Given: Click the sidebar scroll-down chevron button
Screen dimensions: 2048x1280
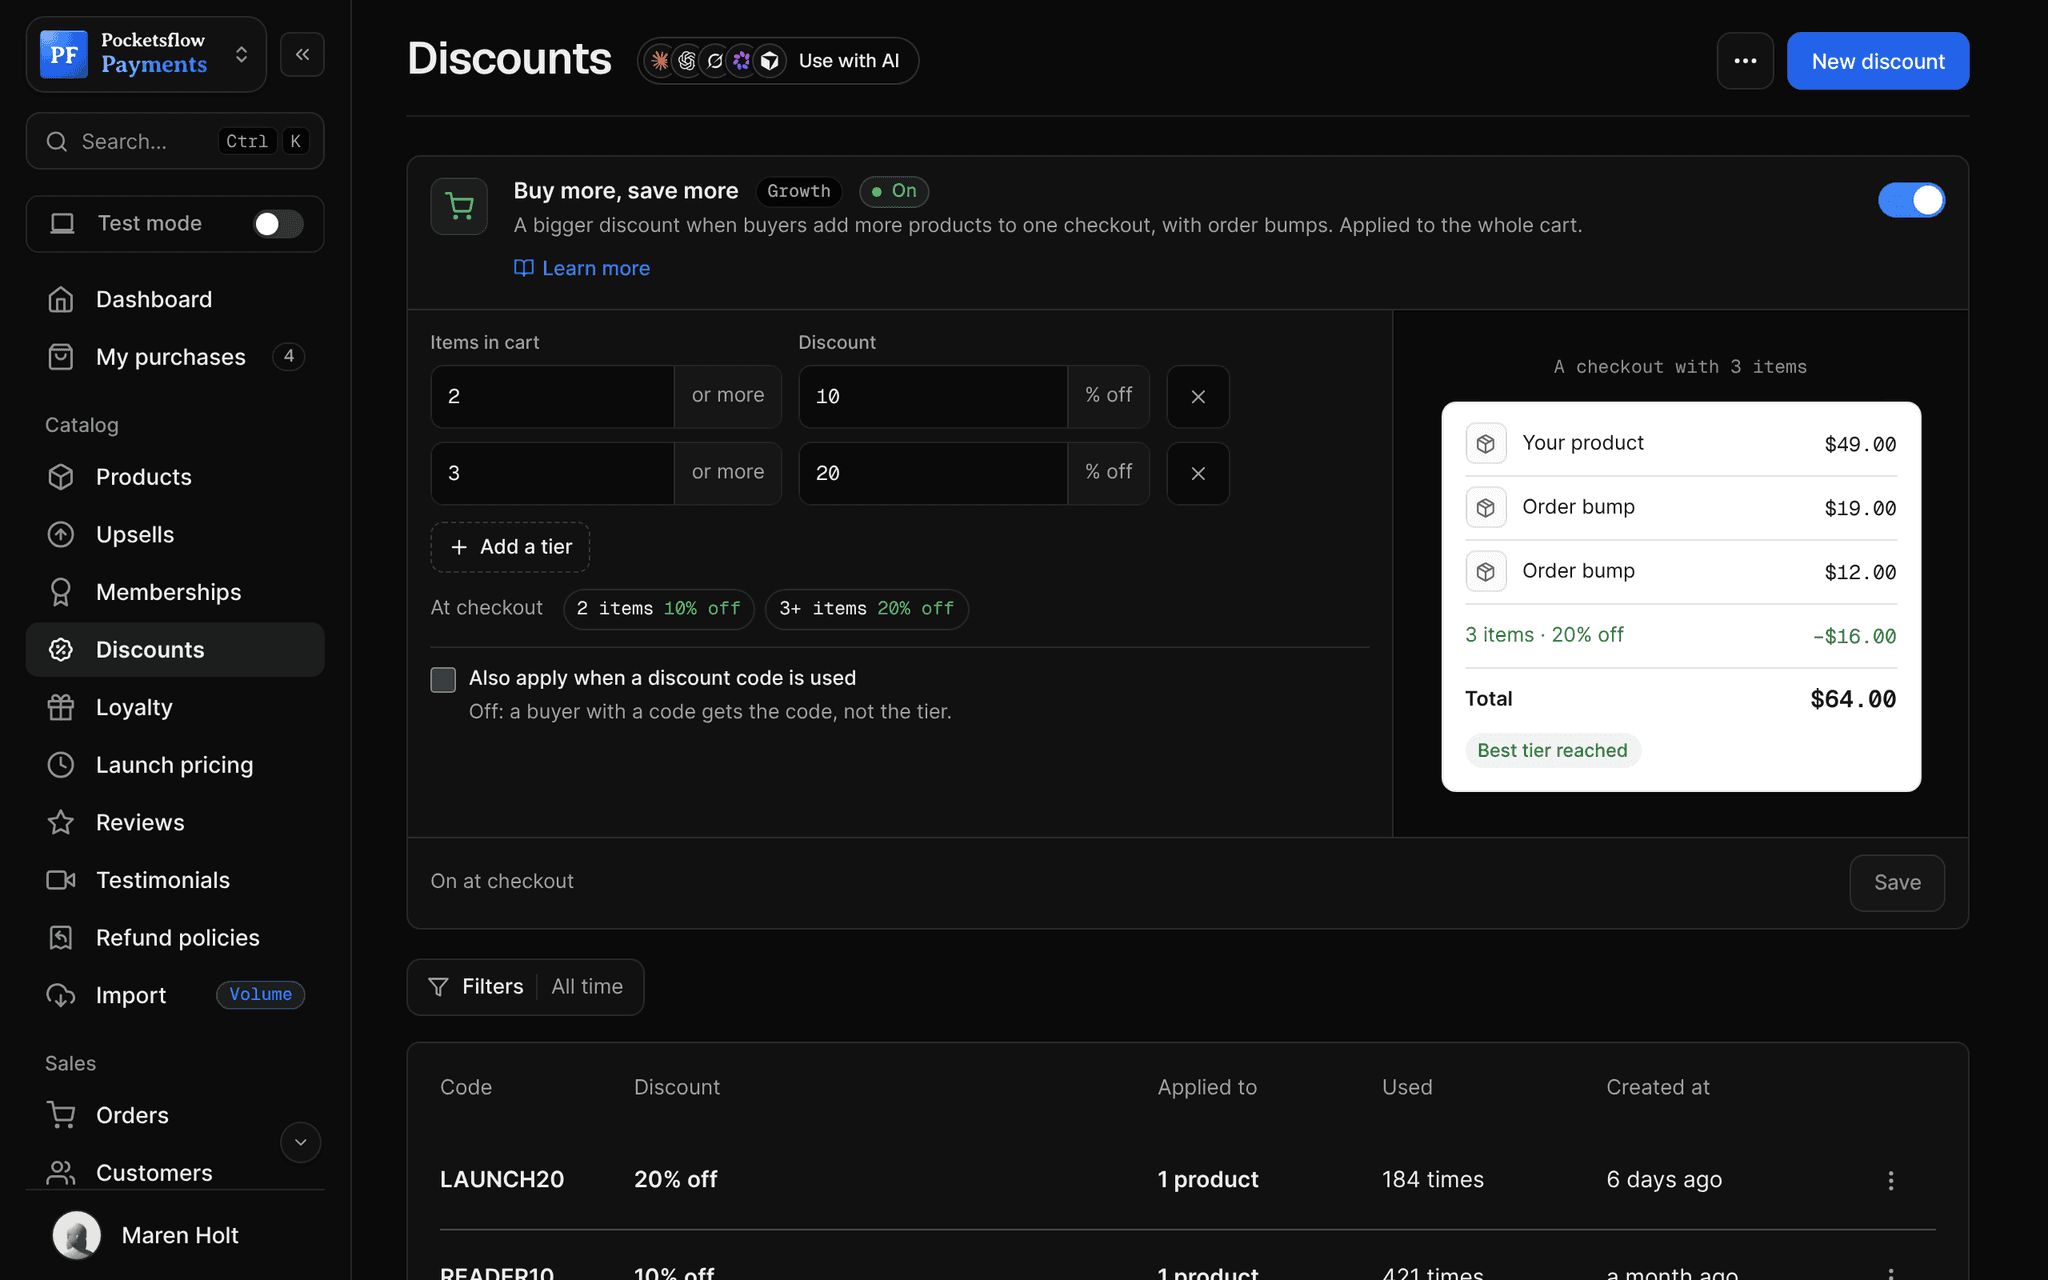Looking at the screenshot, I should click(x=300, y=1142).
